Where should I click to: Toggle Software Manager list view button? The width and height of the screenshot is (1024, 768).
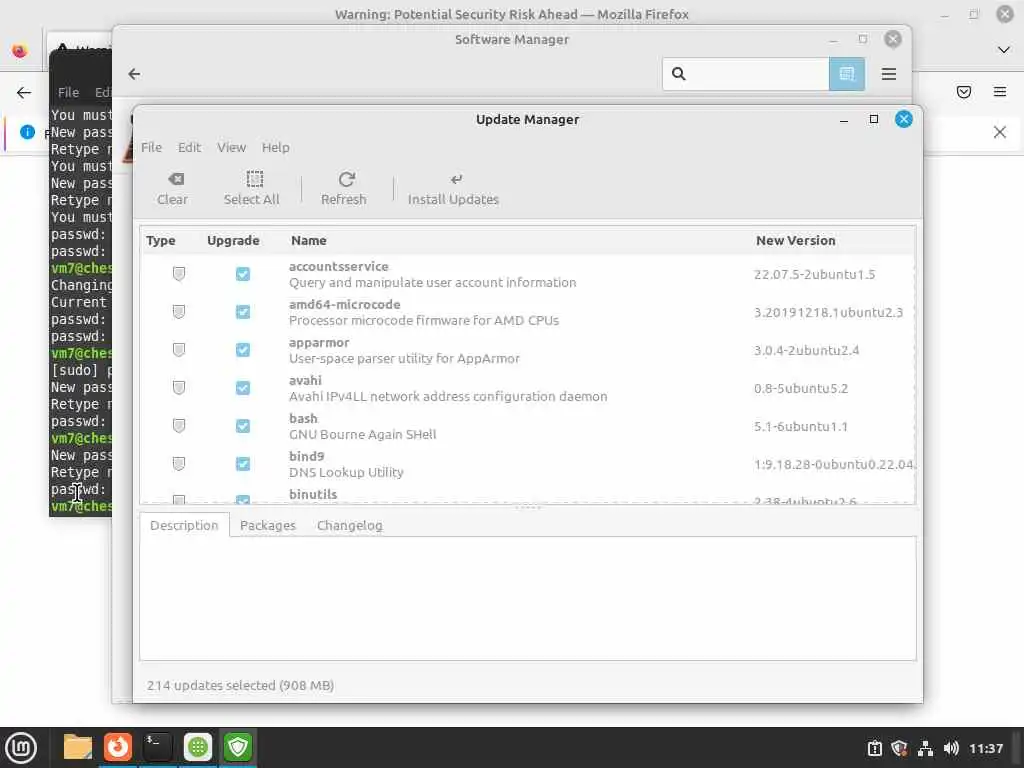click(847, 74)
